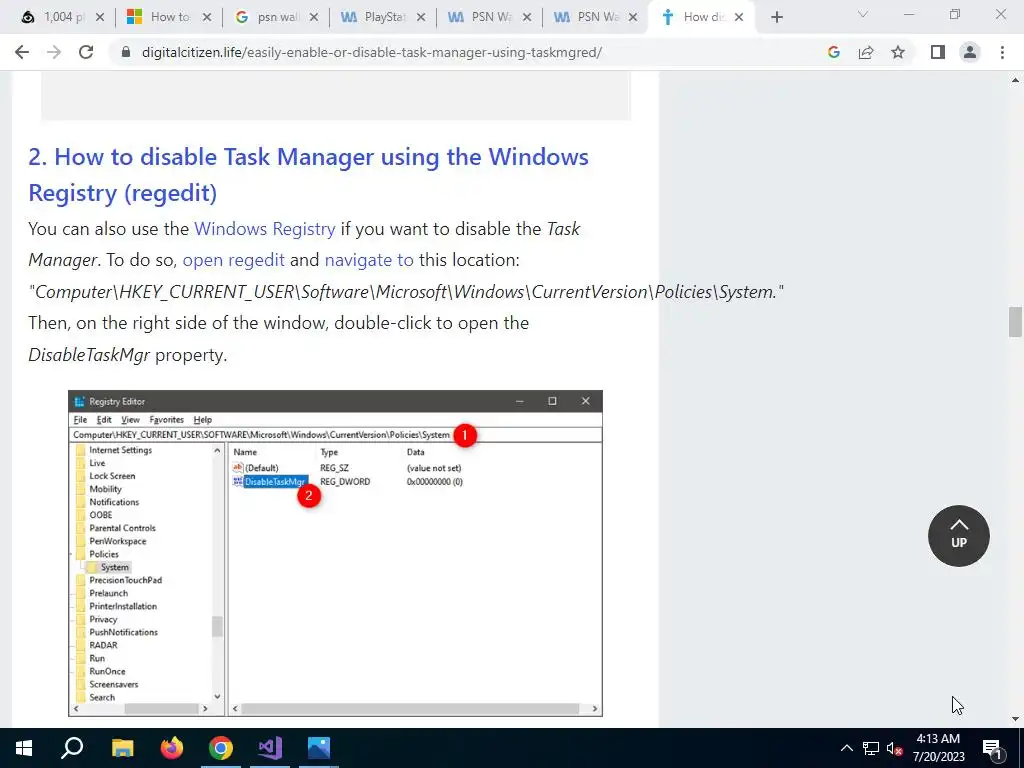Image resolution: width=1024 pixels, height=768 pixels.
Task: Follow the 'navigate to' link
Action: [369, 261]
